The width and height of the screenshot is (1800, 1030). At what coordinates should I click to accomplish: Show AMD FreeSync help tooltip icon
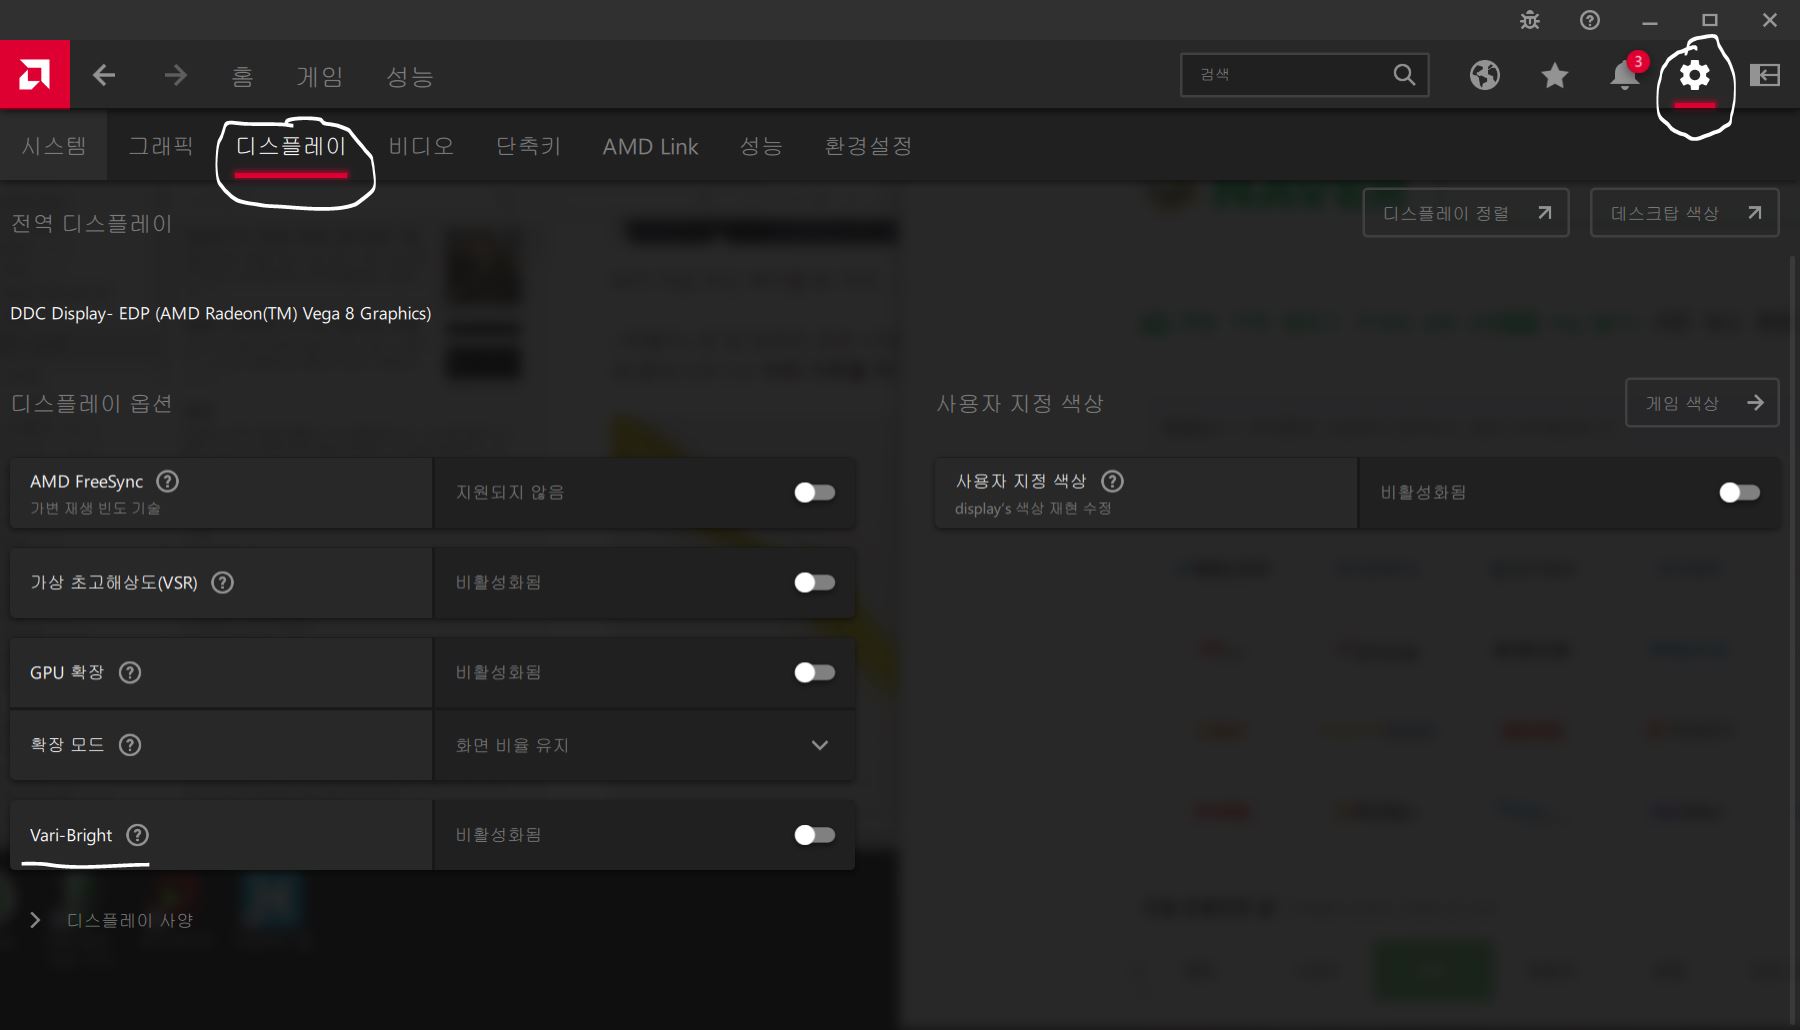(168, 481)
